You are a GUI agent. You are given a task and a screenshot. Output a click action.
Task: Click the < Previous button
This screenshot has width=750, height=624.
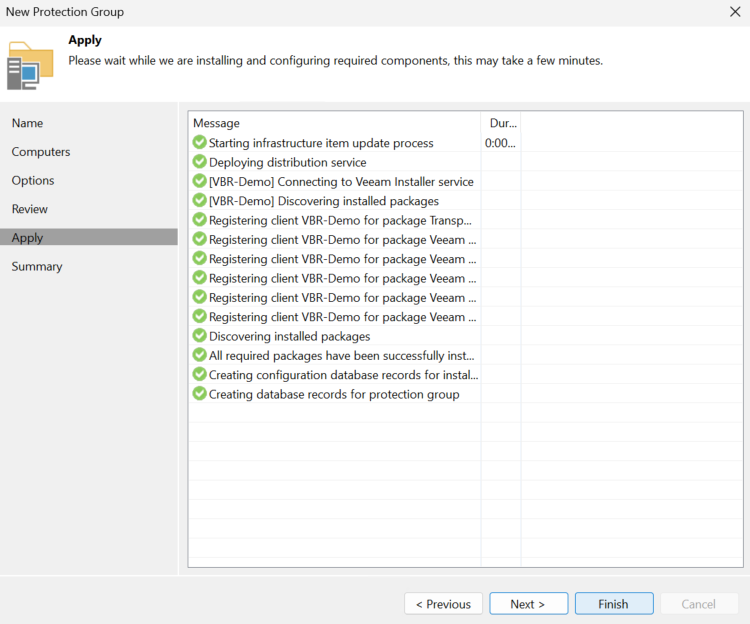point(443,604)
